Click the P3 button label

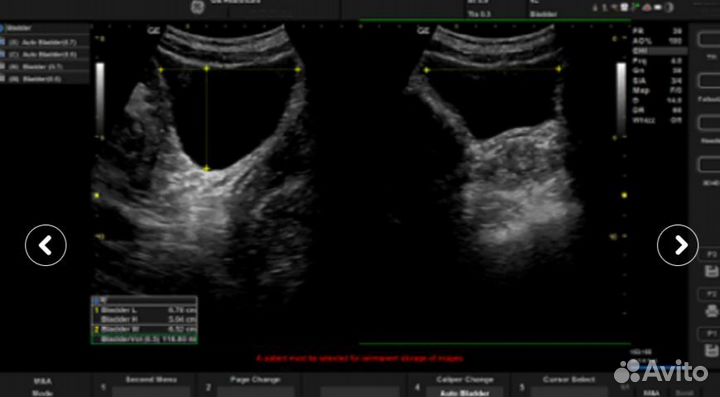[x=711, y=254]
